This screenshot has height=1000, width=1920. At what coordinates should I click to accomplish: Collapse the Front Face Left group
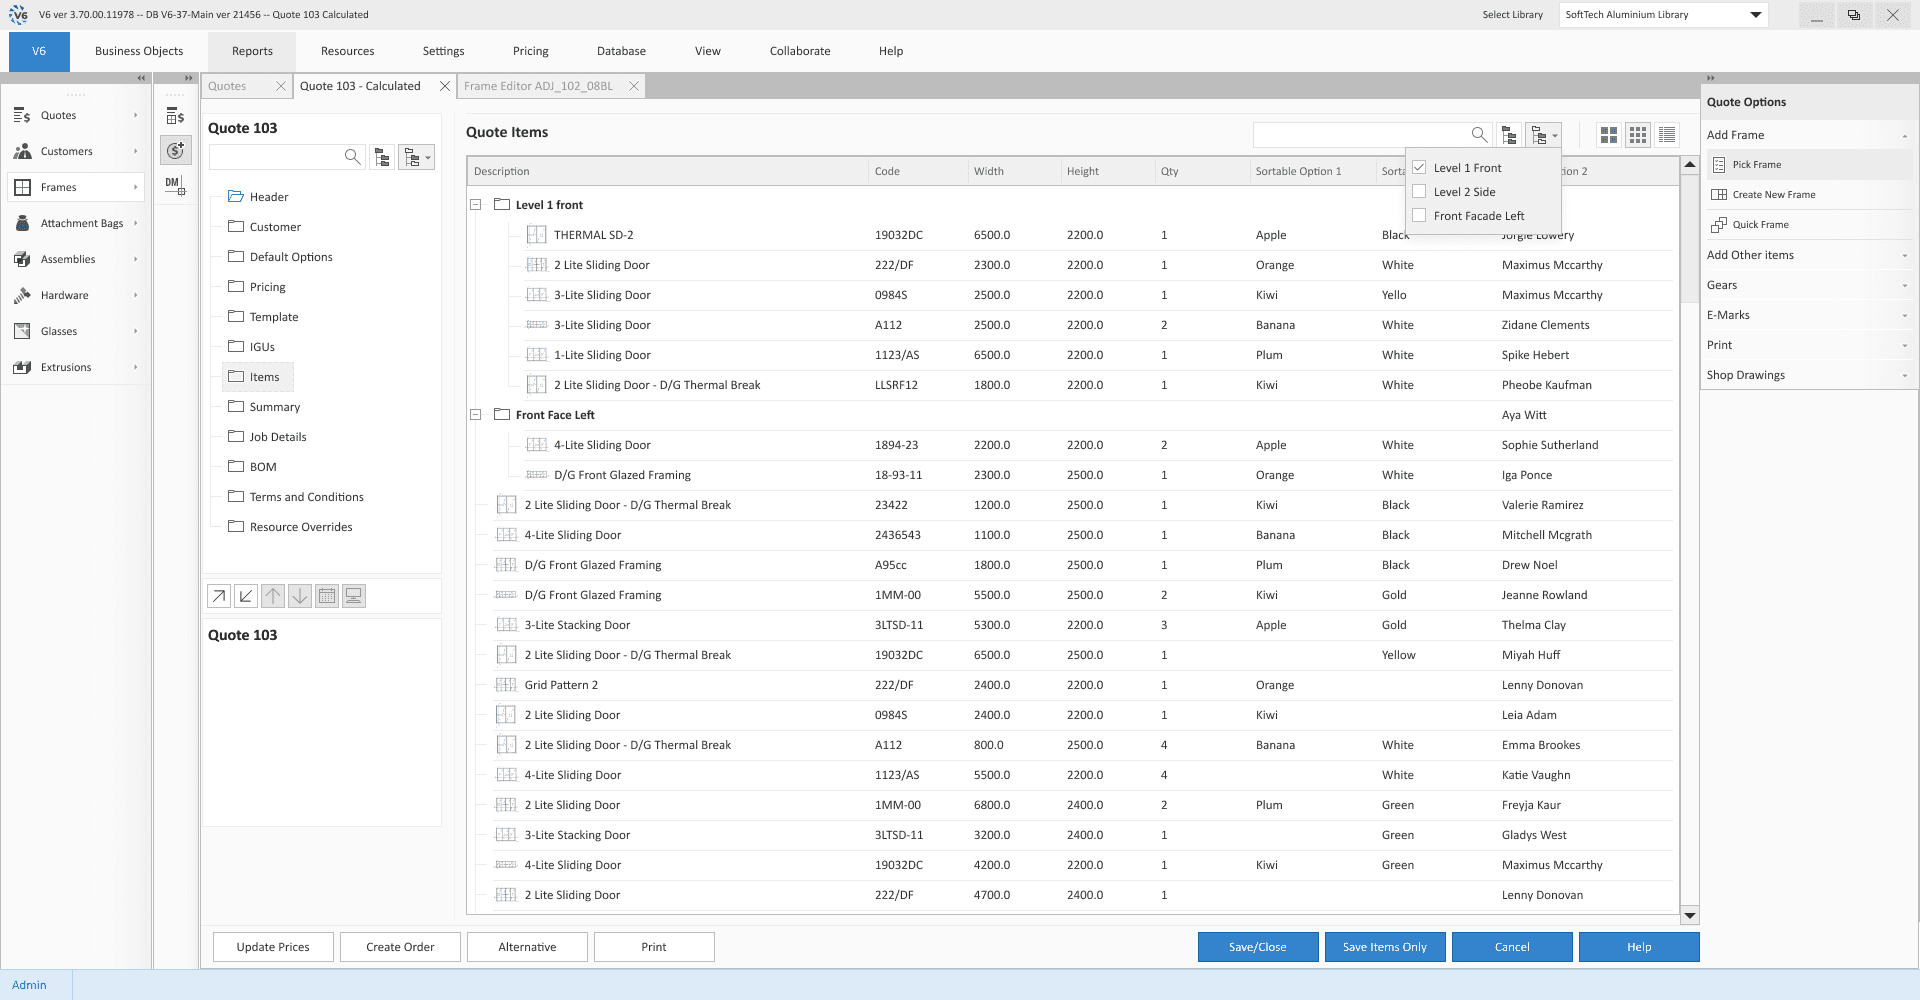click(476, 415)
